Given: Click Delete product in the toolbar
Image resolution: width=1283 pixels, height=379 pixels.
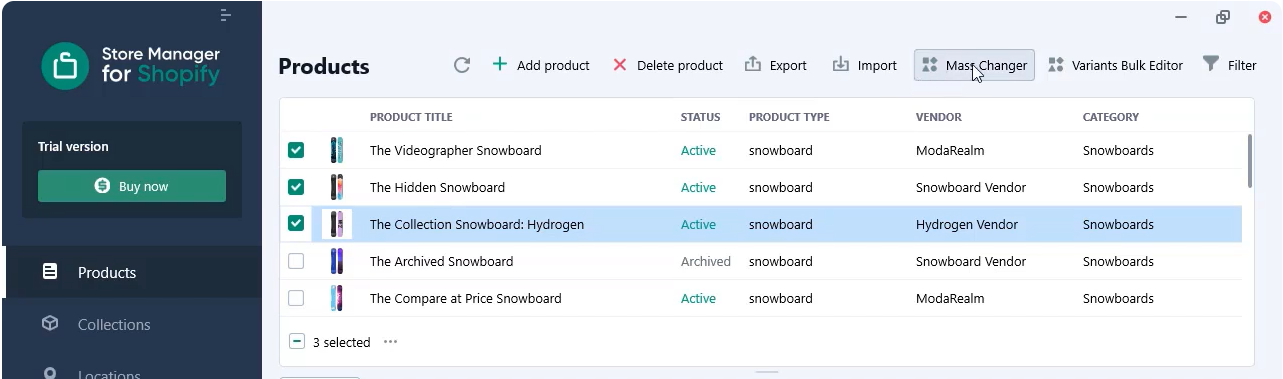Looking at the screenshot, I should tap(667, 65).
